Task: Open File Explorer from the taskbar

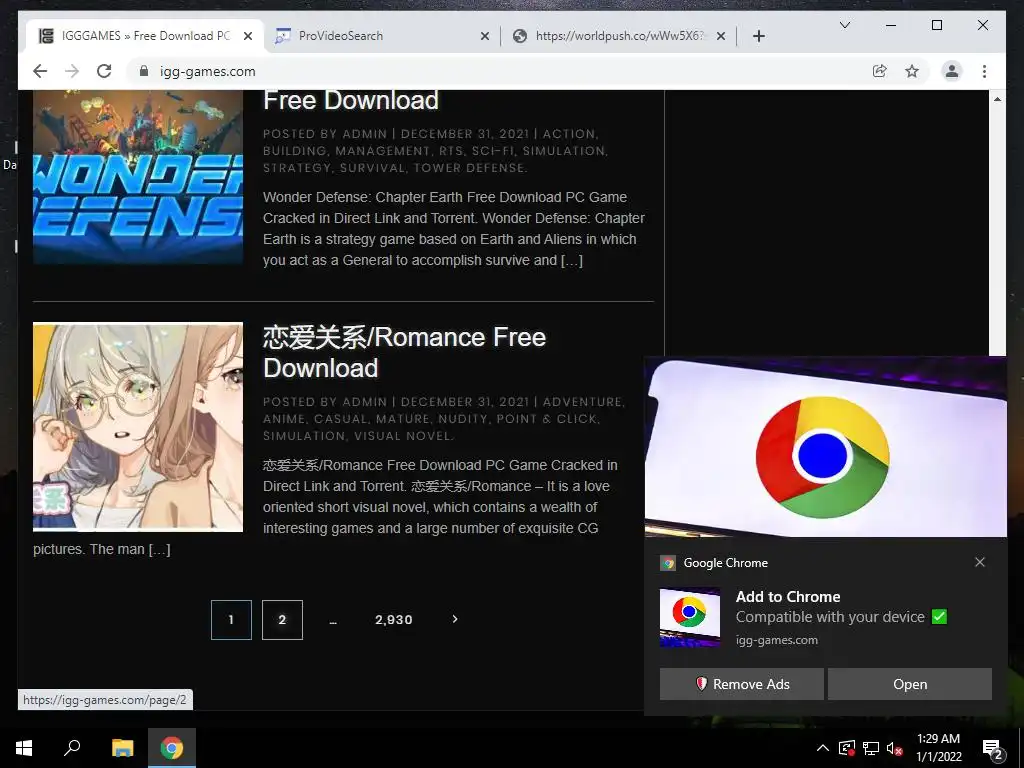Action: pos(122,748)
